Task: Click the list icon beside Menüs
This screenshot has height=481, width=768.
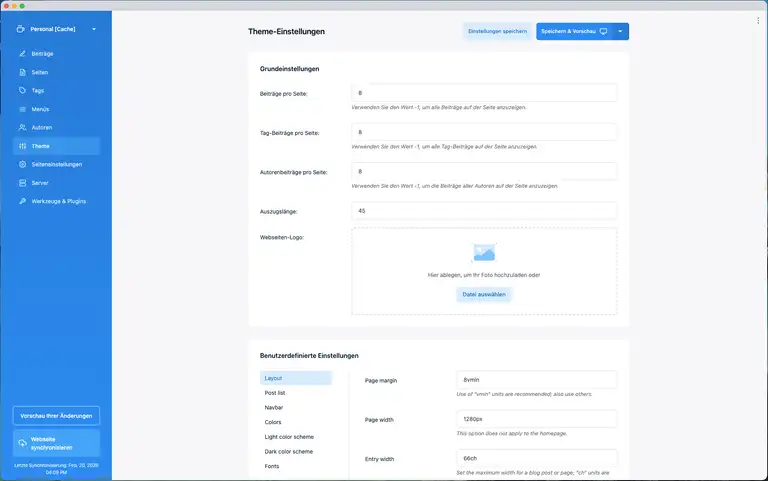Action: pos(23,109)
